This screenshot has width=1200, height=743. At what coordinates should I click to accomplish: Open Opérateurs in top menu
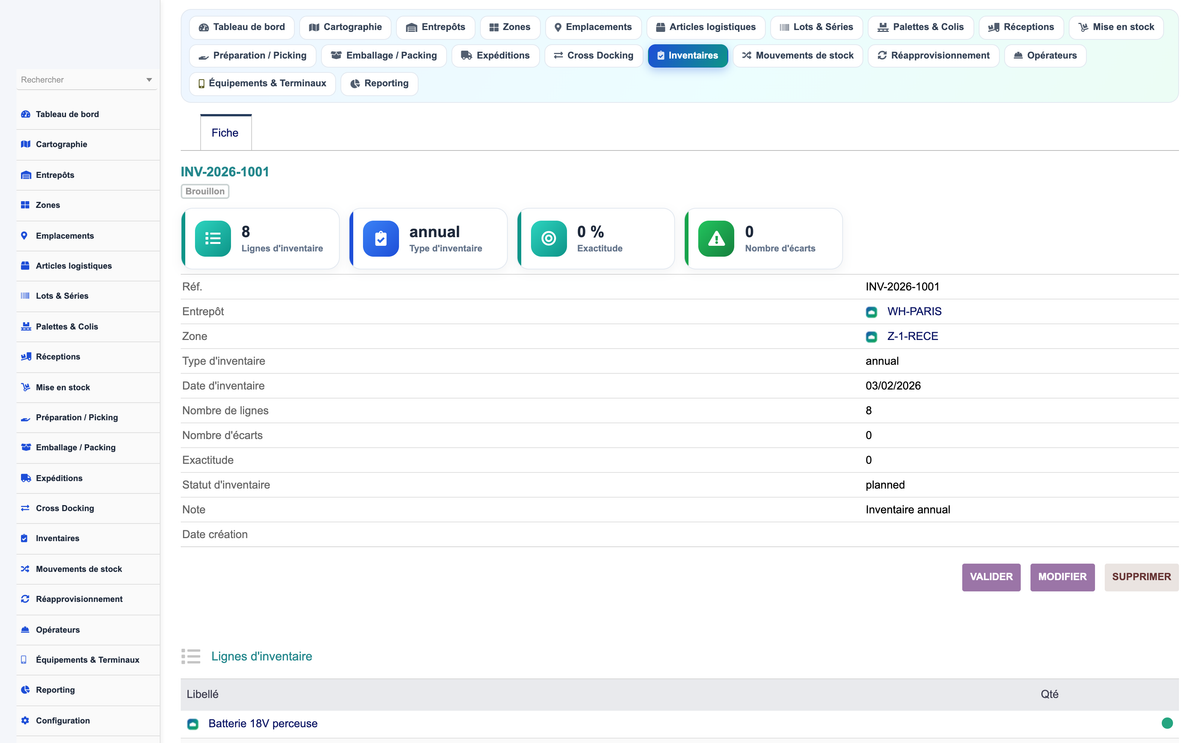pyautogui.click(x=1044, y=55)
